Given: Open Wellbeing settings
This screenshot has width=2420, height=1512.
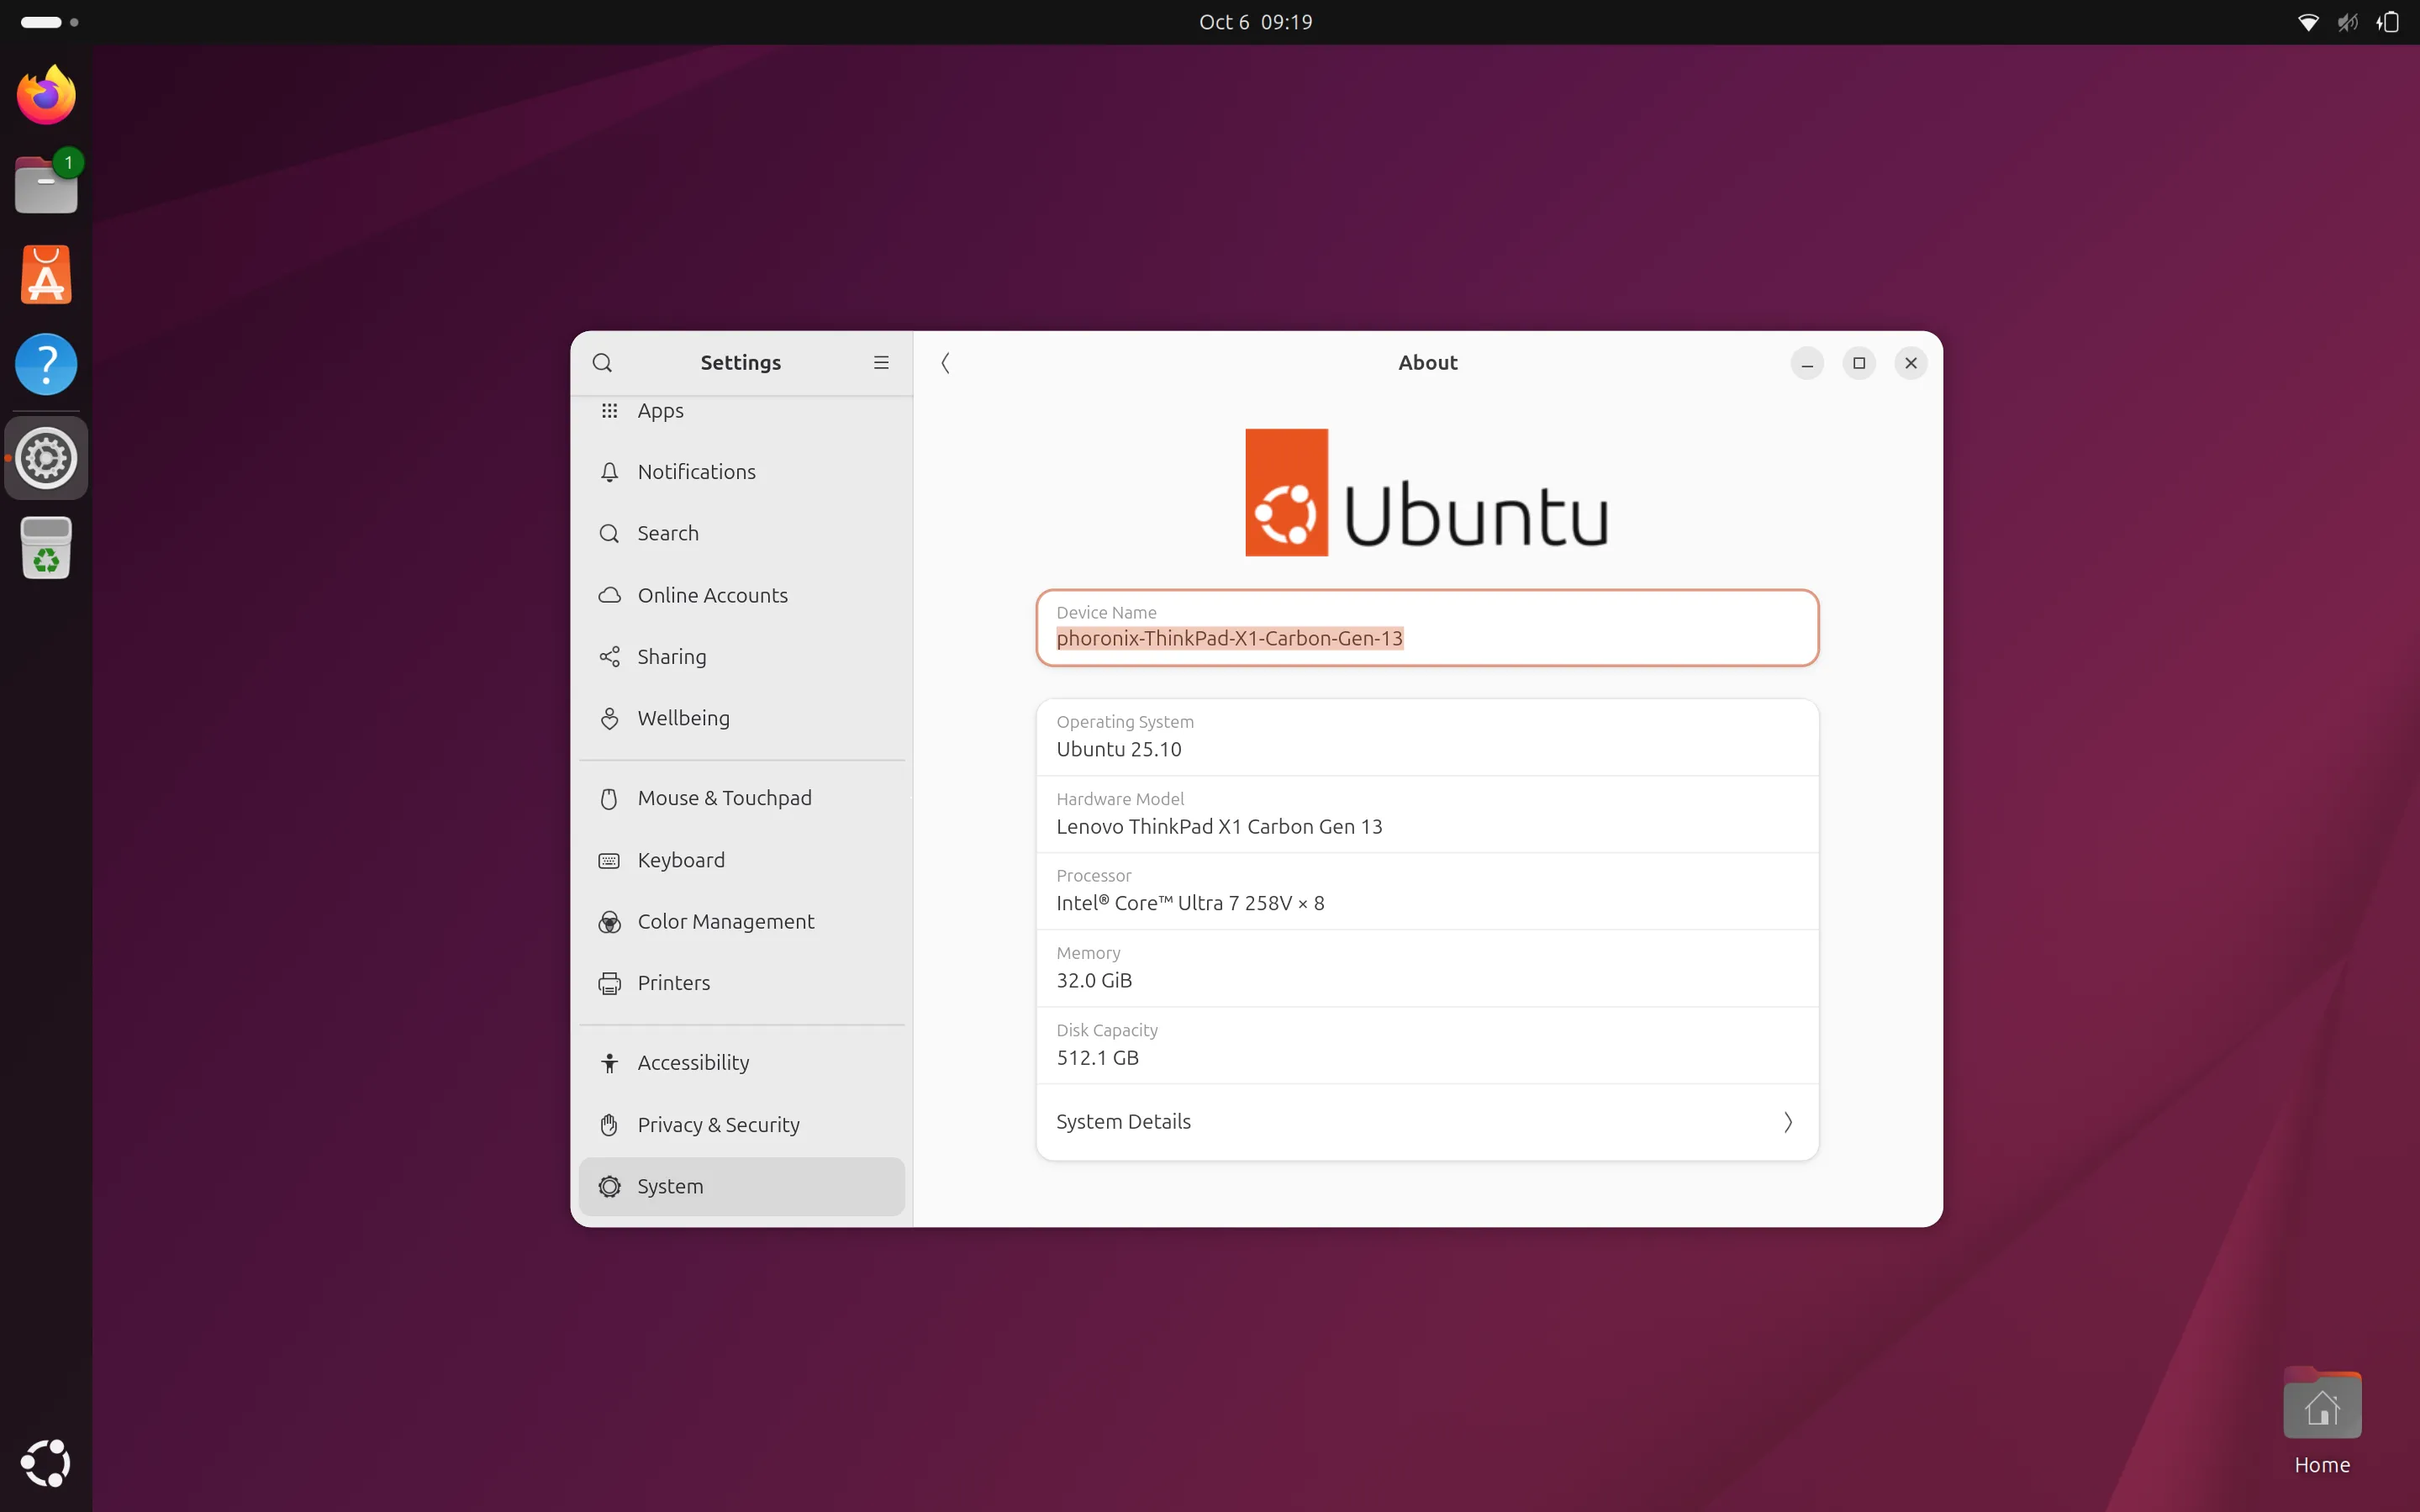Looking at the screenshot, I should coord(683,717).
